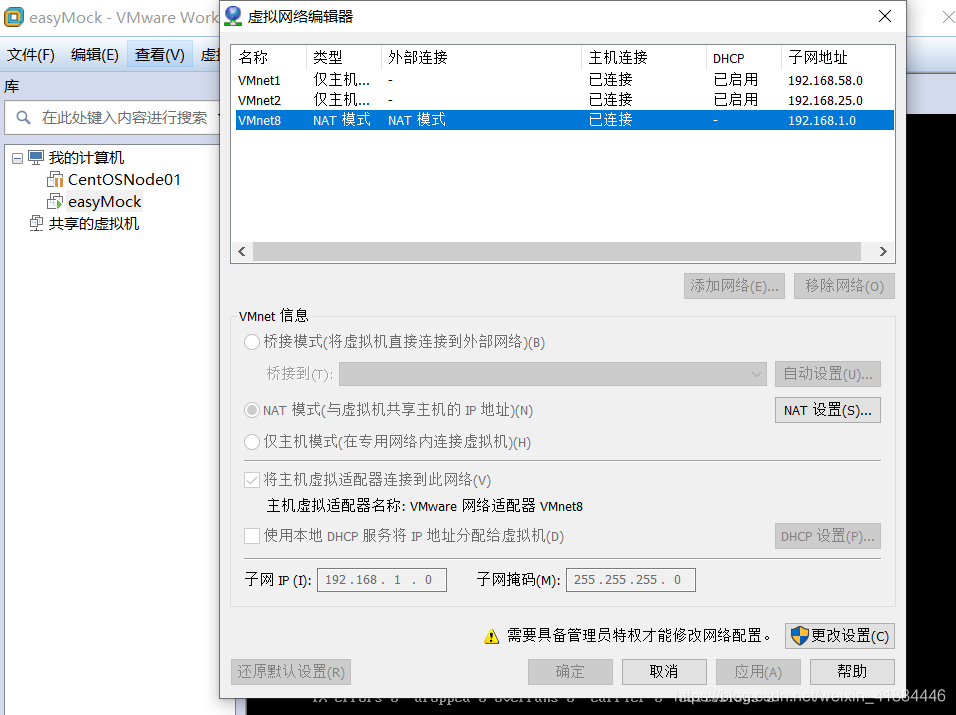Click 自动设置(U) button

point(828,374)
